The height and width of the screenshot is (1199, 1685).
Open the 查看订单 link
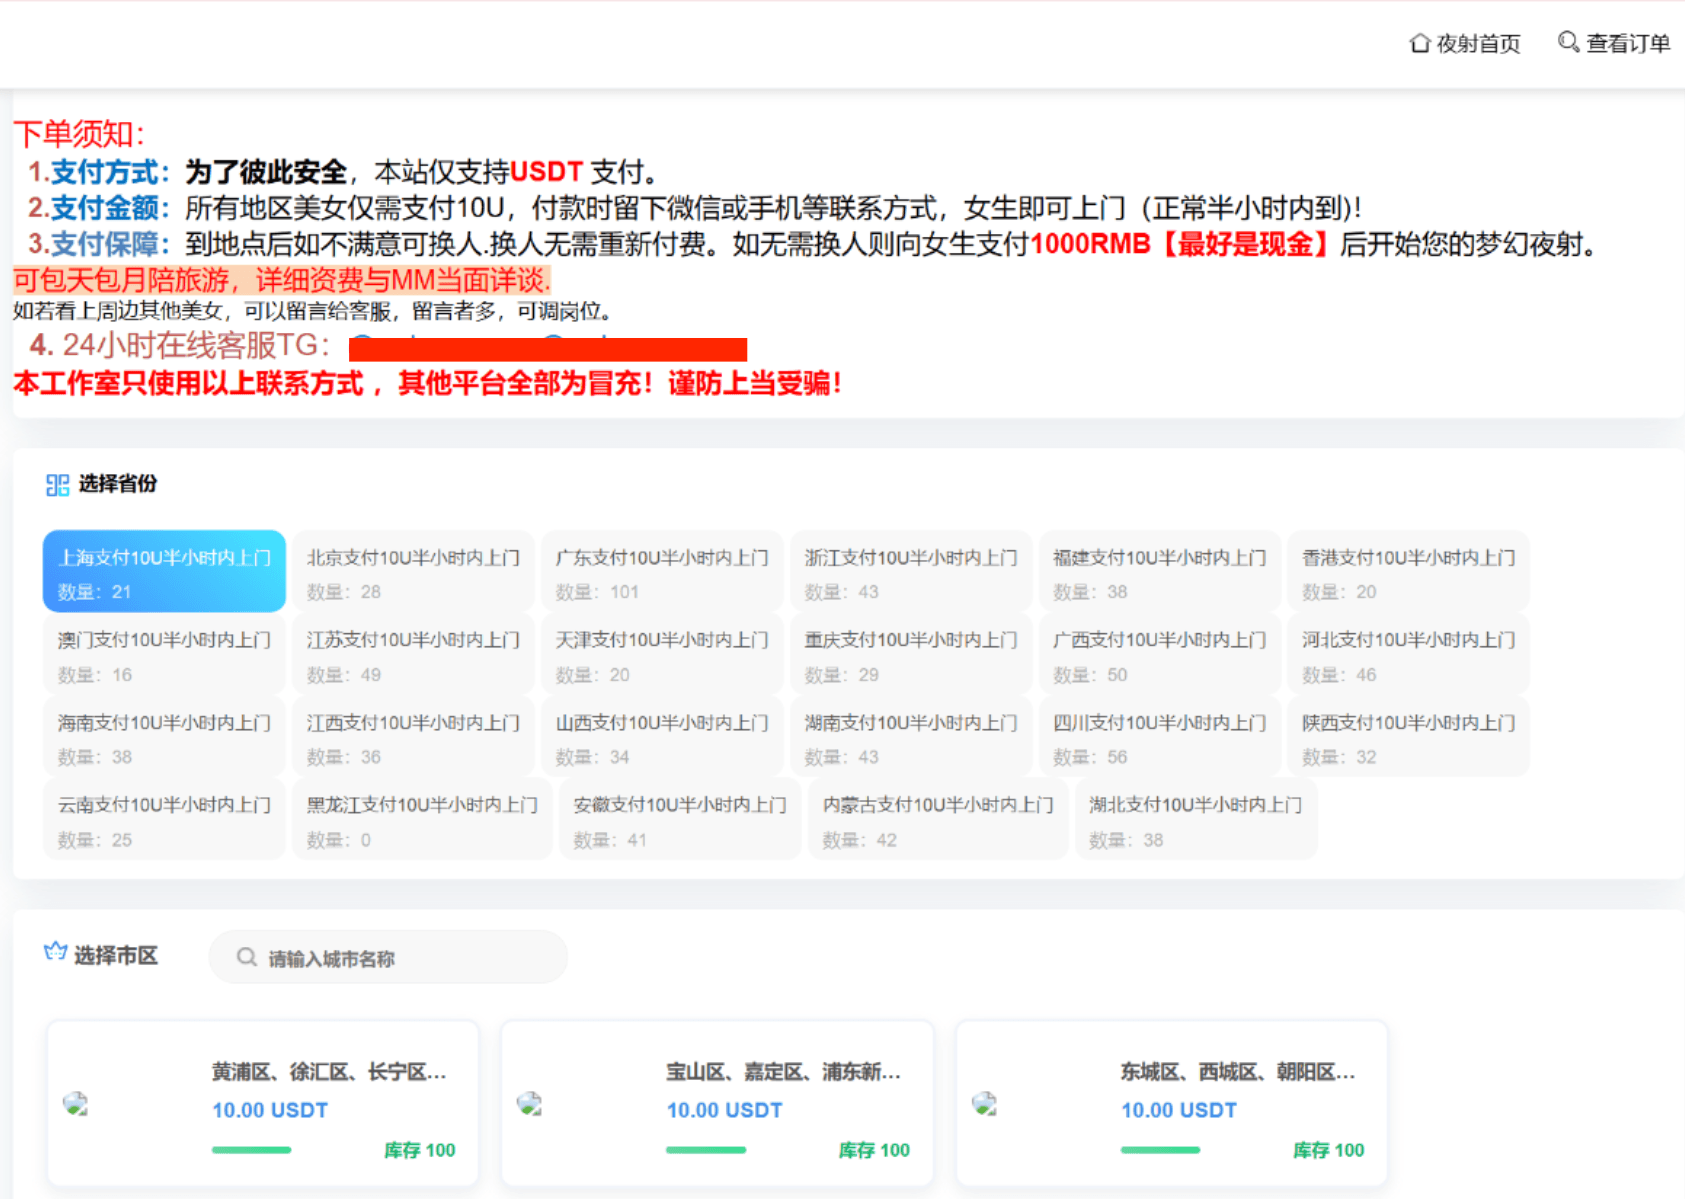pyautogui.click(x=1627, y=43)
